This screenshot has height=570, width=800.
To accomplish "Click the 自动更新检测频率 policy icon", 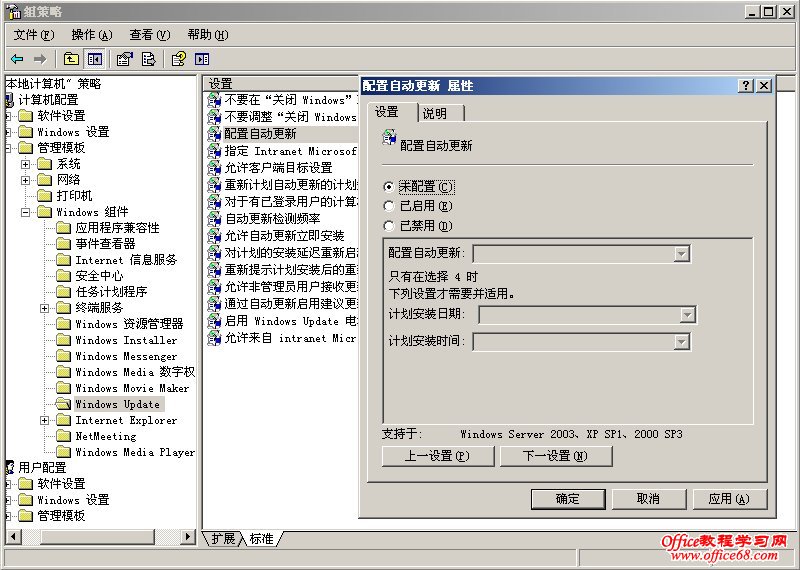I will [x=214, y=219].
